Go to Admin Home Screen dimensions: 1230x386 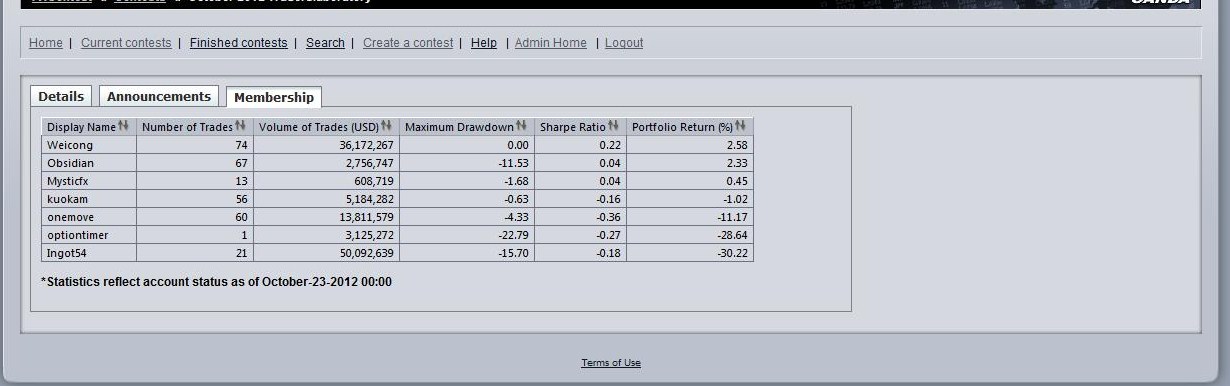point(551,43)
